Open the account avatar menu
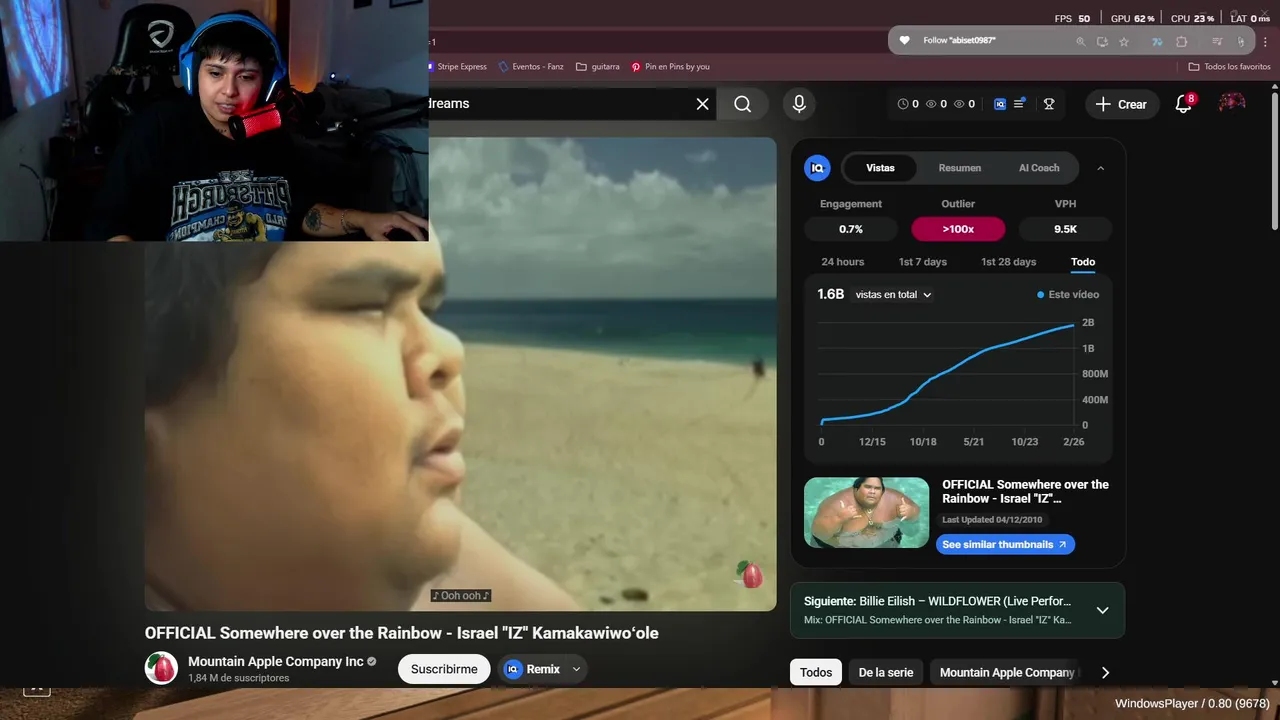Viewport: 1280px width, 720px height. coord(1232,103)
